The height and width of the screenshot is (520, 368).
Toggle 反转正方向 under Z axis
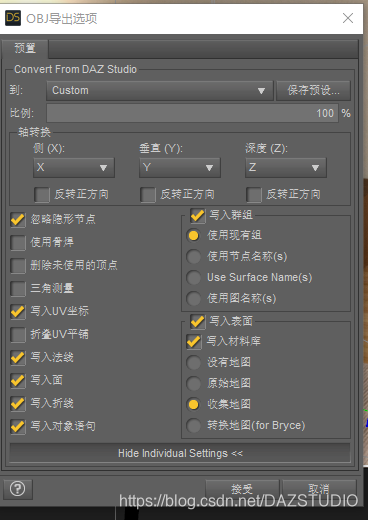pos(254,195)
